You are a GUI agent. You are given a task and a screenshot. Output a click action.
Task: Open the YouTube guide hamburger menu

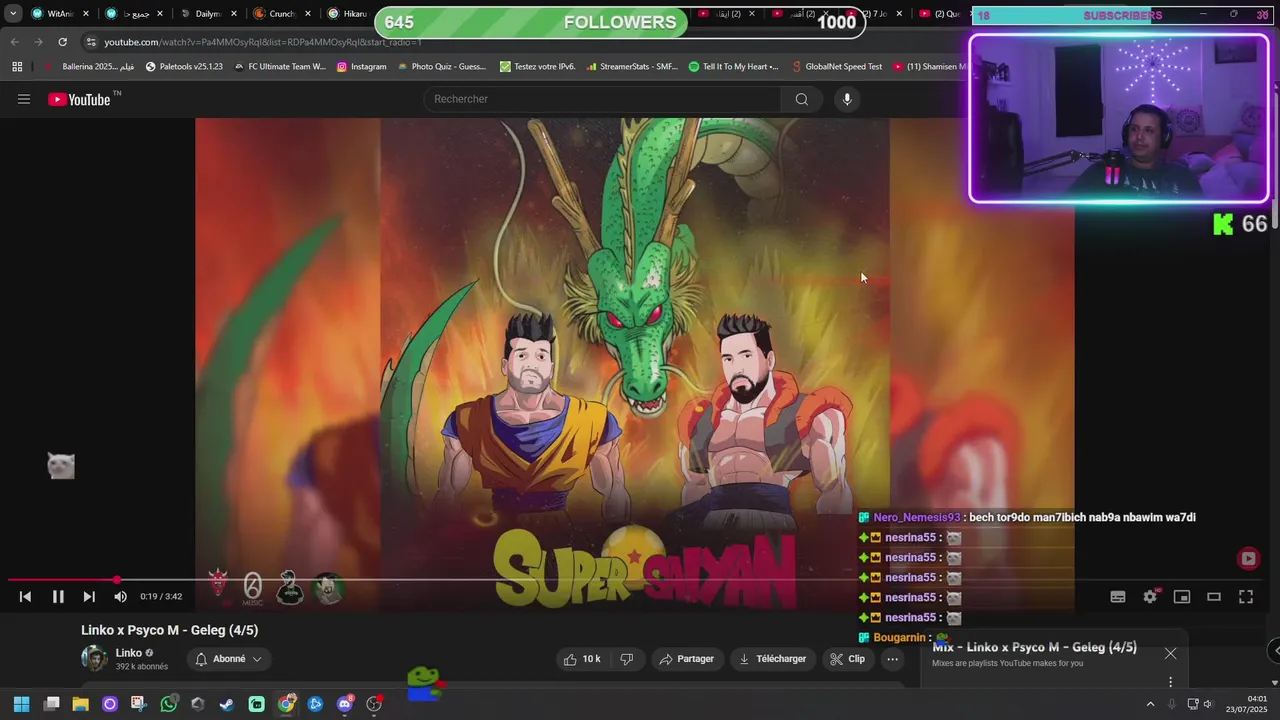click(x=24, y=99)
